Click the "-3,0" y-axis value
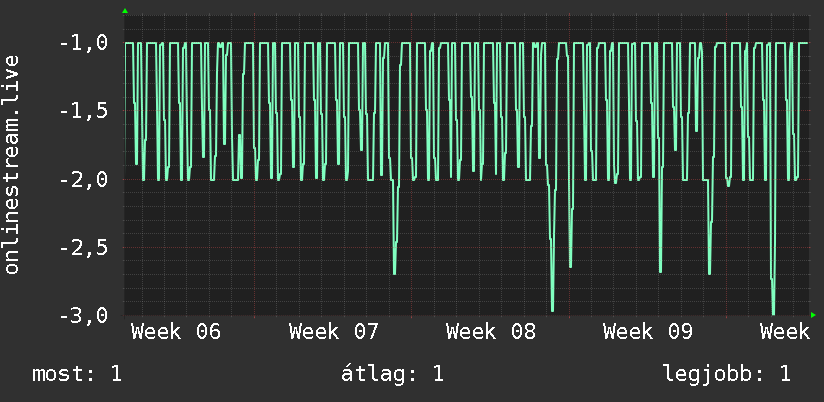The height and width of the screenshot is (402, 824). 84,316
